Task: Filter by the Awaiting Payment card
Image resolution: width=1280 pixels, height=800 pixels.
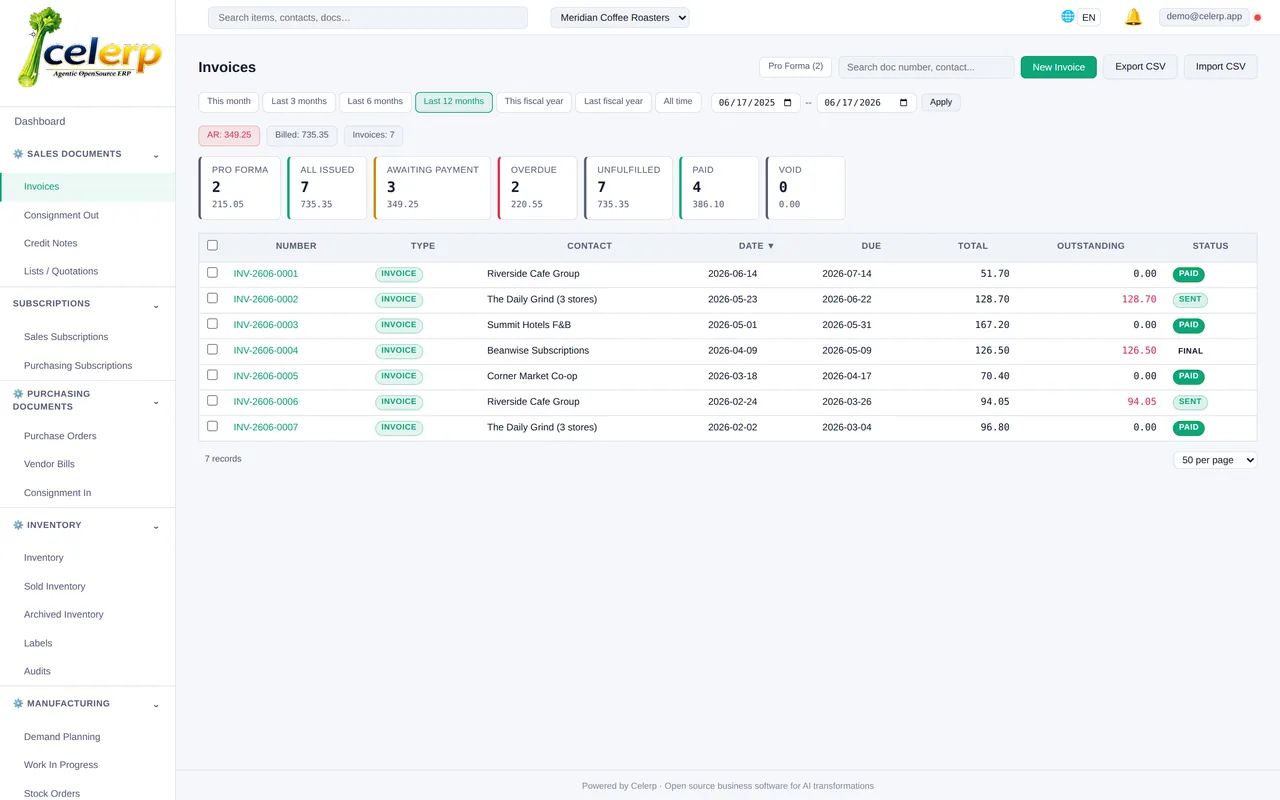Action: click(x=432, y=188)
